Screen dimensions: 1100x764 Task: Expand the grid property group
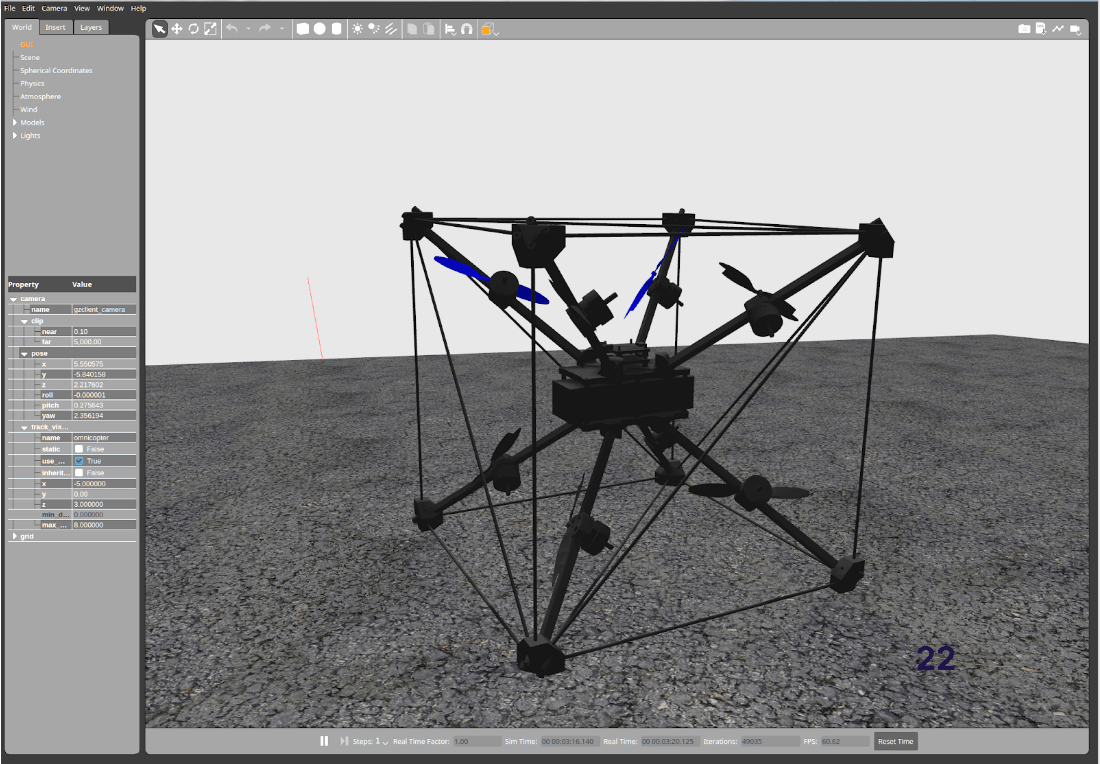[14, 537]
